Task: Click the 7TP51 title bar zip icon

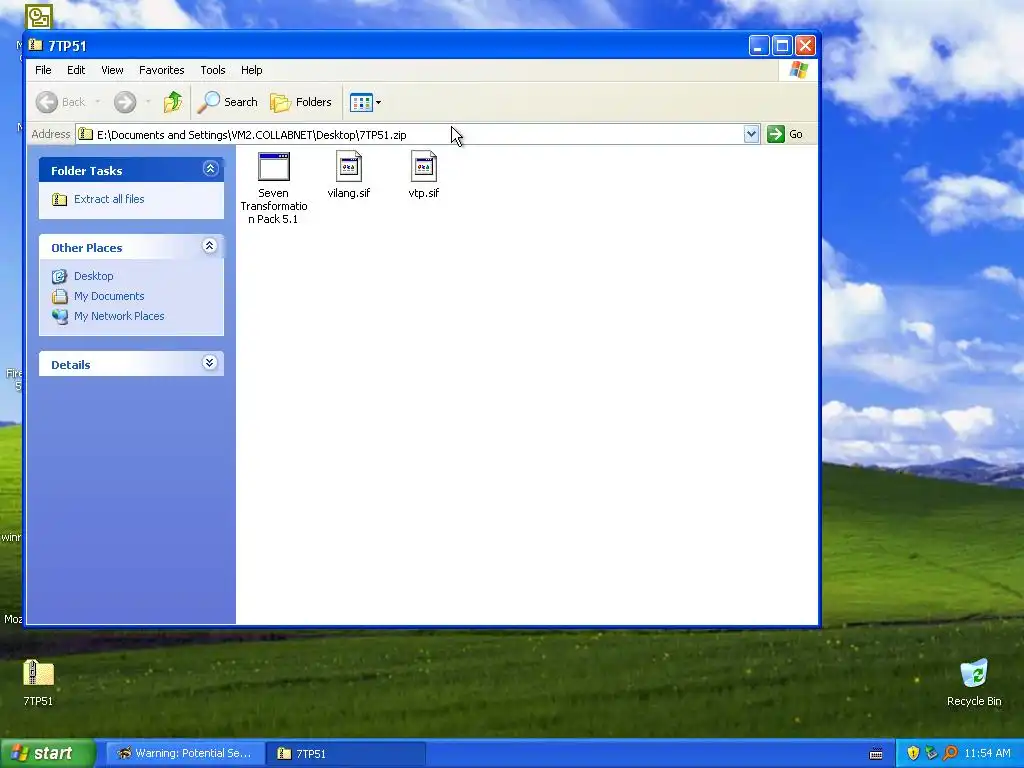Action: pos(36,45)
